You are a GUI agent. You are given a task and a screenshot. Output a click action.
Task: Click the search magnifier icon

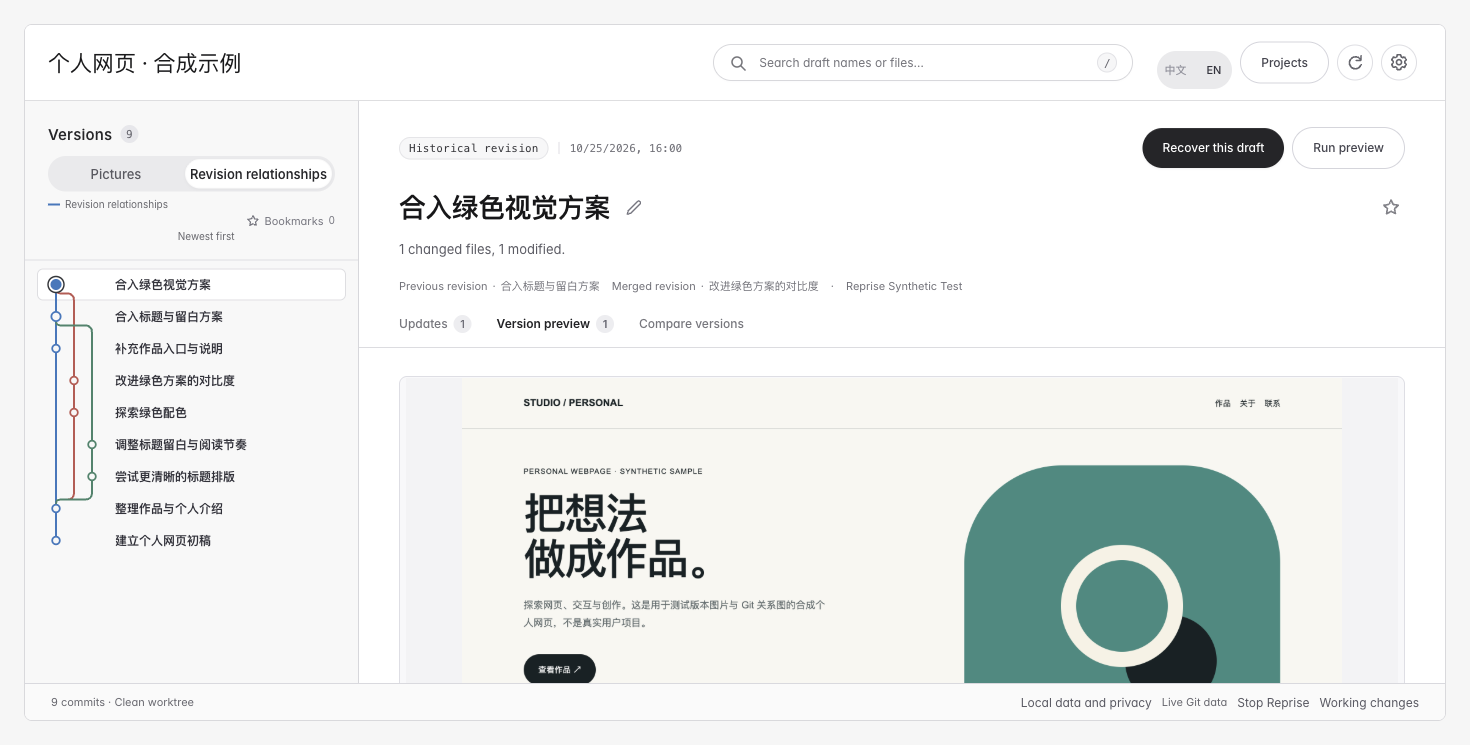click(x=738, y=63)
